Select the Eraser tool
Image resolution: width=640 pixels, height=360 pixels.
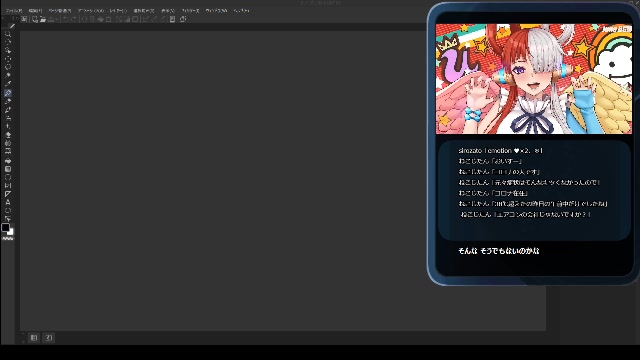point(8,135)
